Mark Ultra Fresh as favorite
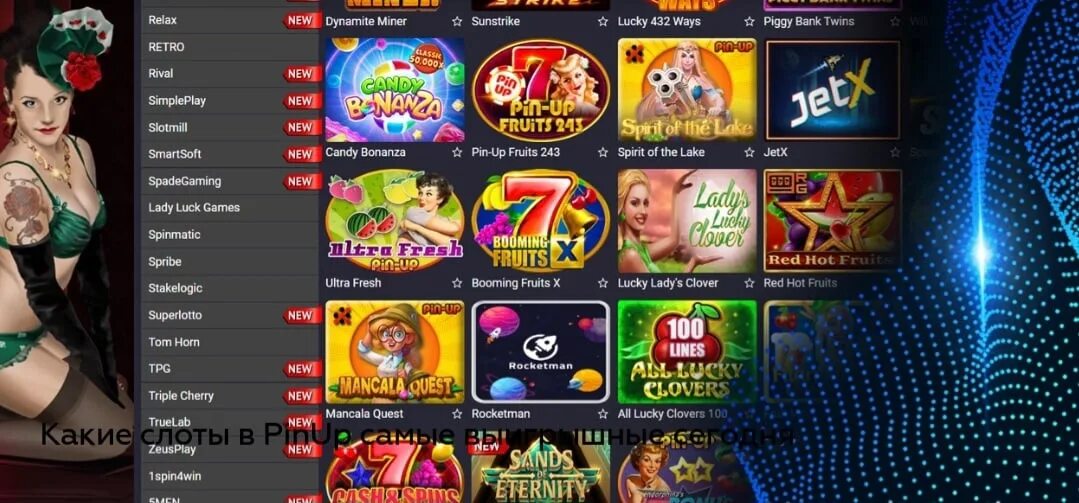1079x503 pixels. (457, 283)
